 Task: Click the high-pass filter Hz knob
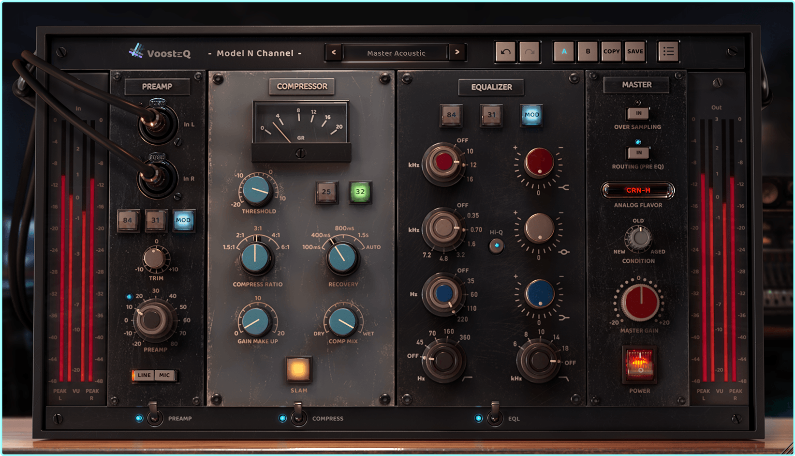[444, 361]
